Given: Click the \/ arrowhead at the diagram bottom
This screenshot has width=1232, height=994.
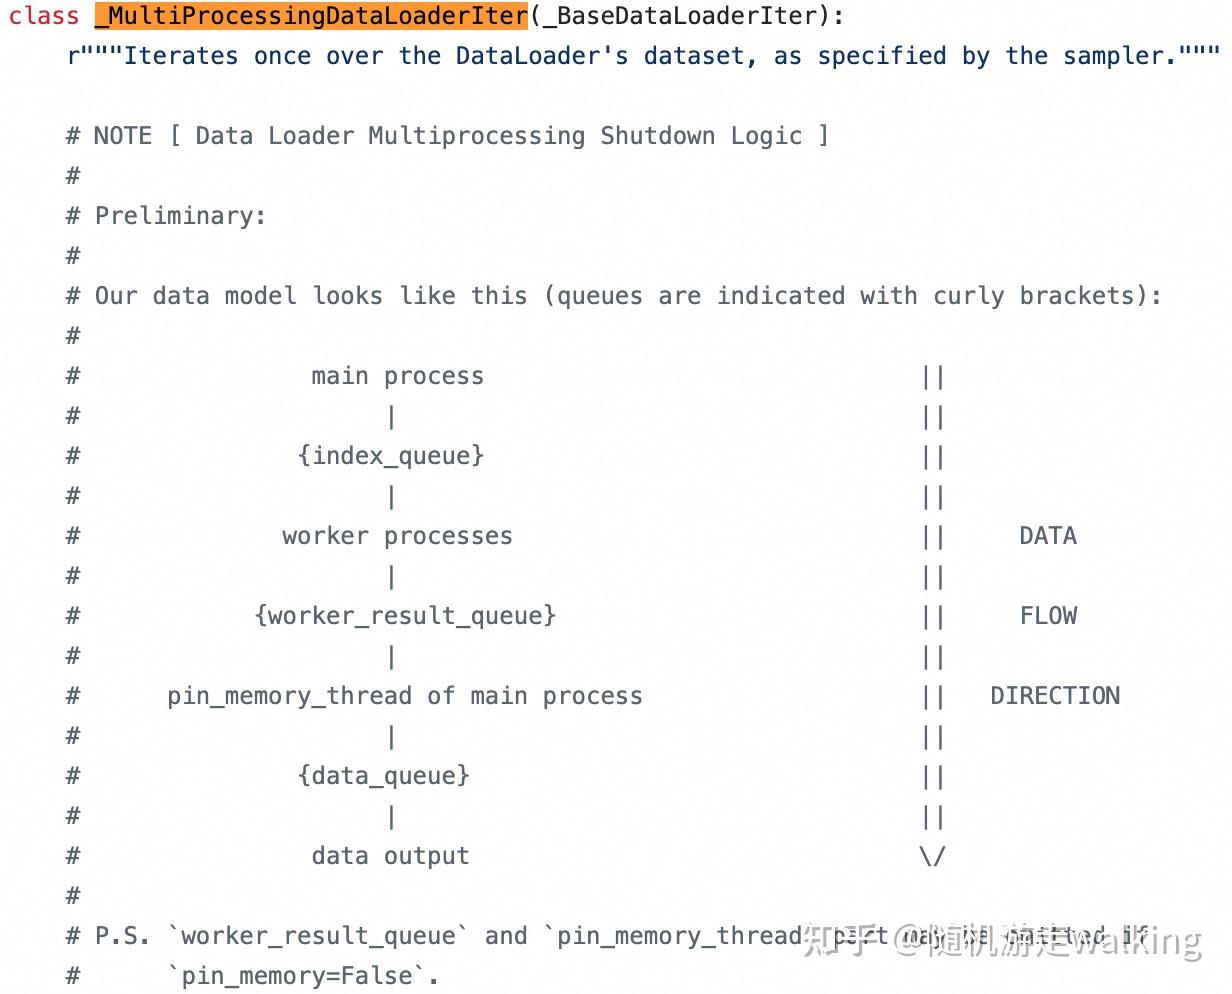Looking at the screenshot, I should pyautogui.click(x=932, y=857).
